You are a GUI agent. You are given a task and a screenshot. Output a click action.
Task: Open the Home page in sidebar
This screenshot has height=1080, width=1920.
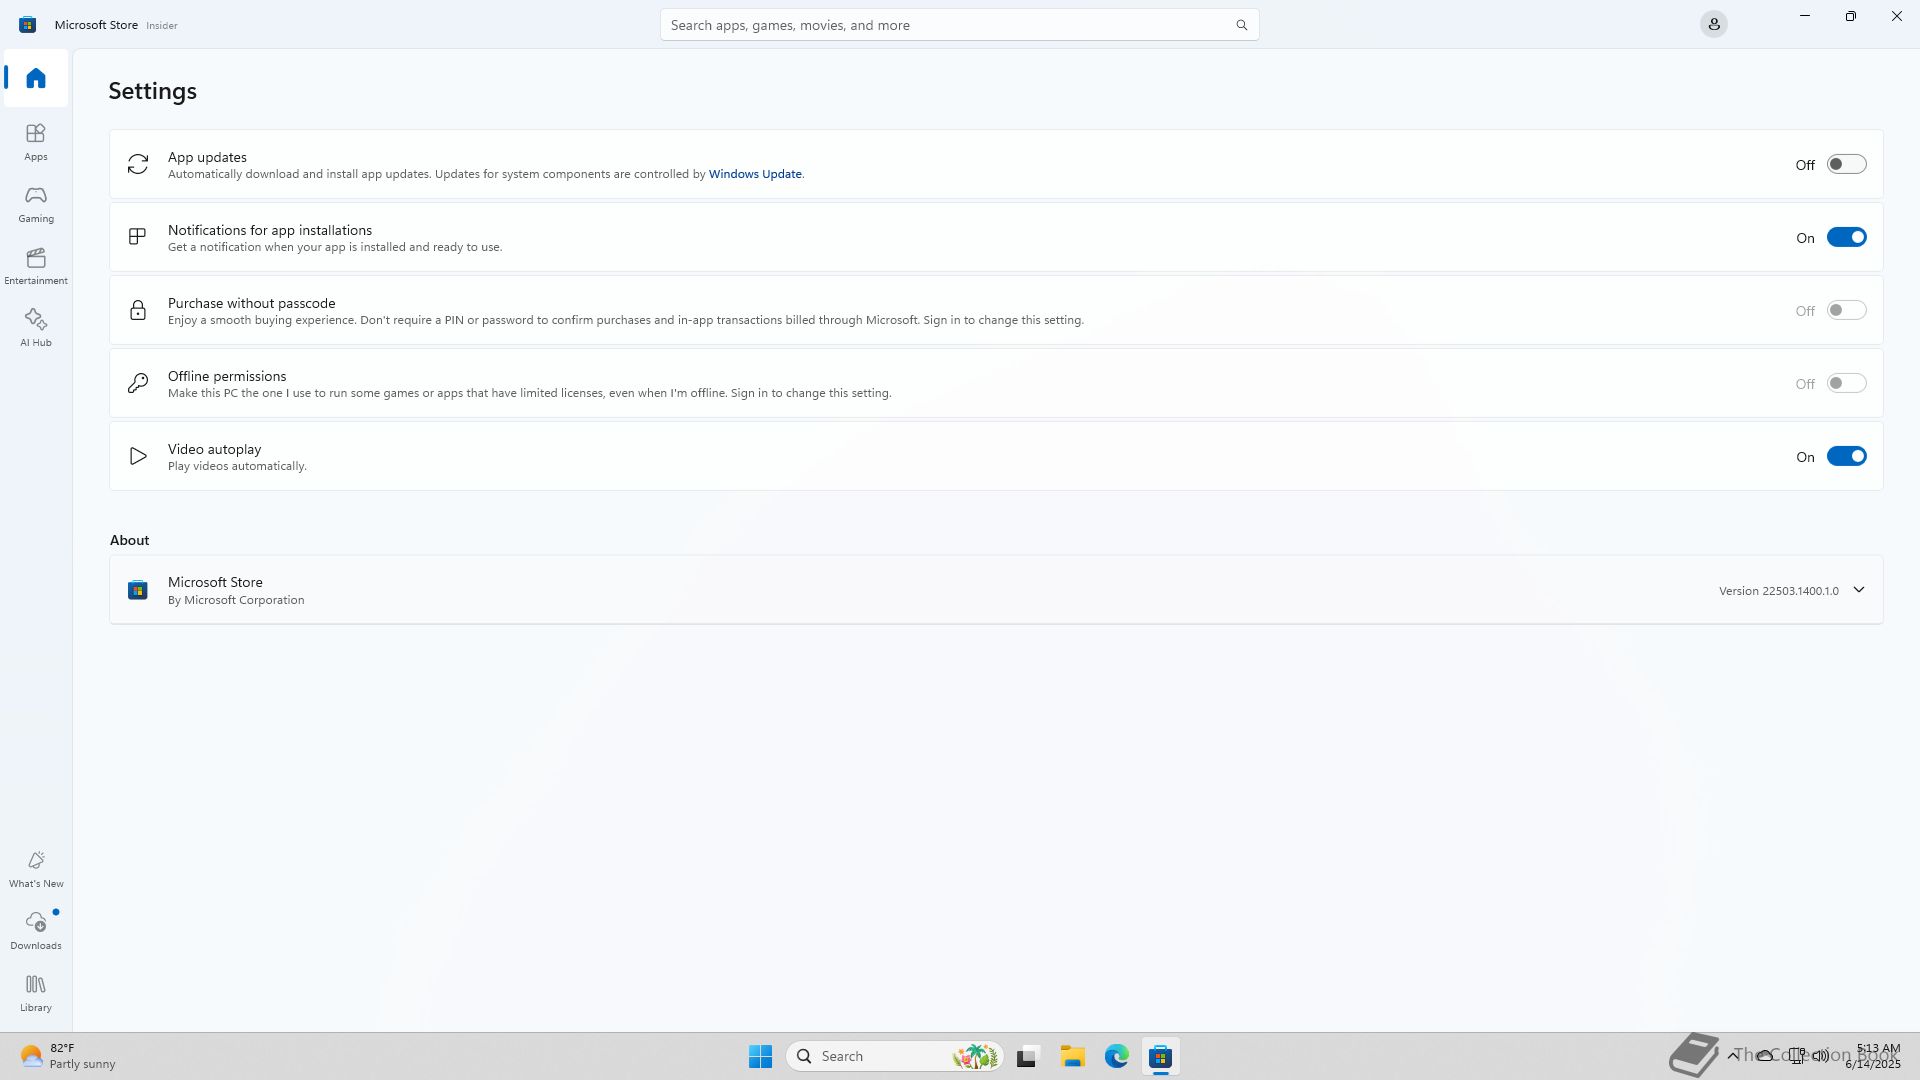point(36,78)
